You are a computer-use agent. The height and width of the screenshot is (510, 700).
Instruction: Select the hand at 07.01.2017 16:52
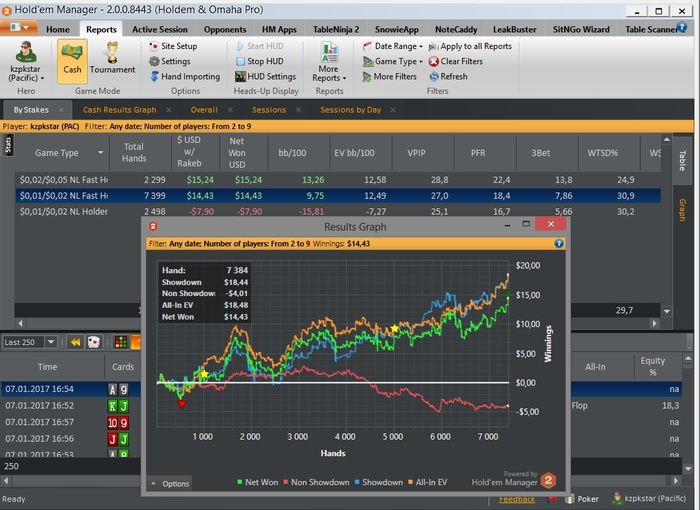click(x=71, y=405)
